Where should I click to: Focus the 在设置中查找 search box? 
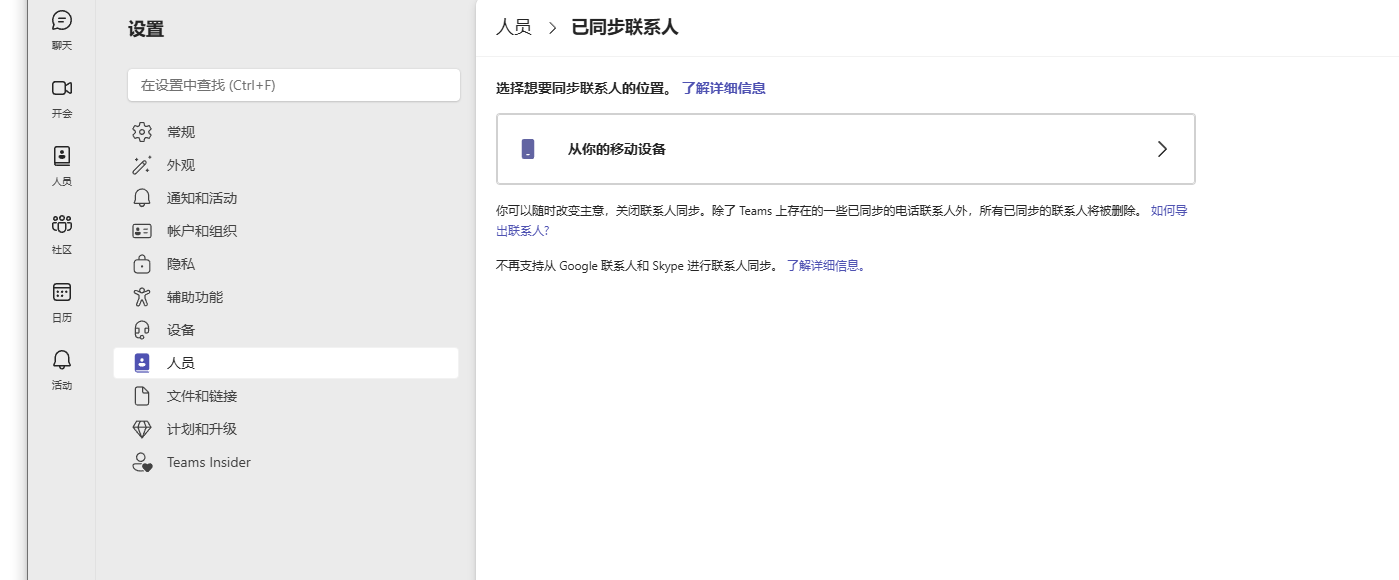coord(294,85)
